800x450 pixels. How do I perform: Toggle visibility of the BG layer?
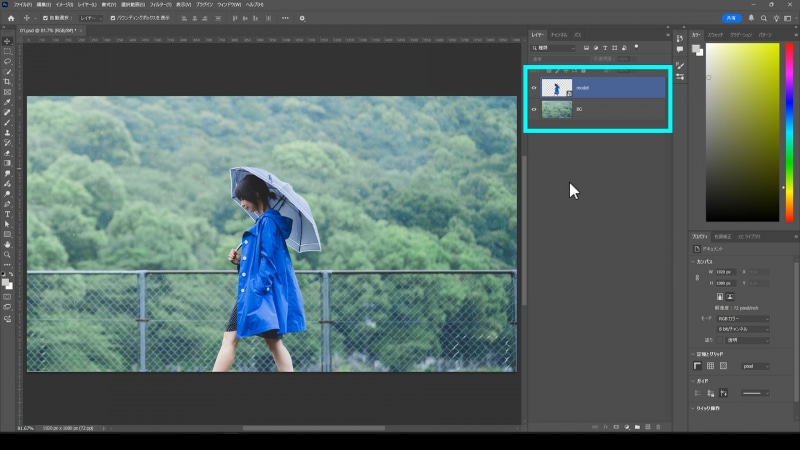pyautogui.click(x=534, y=109)
